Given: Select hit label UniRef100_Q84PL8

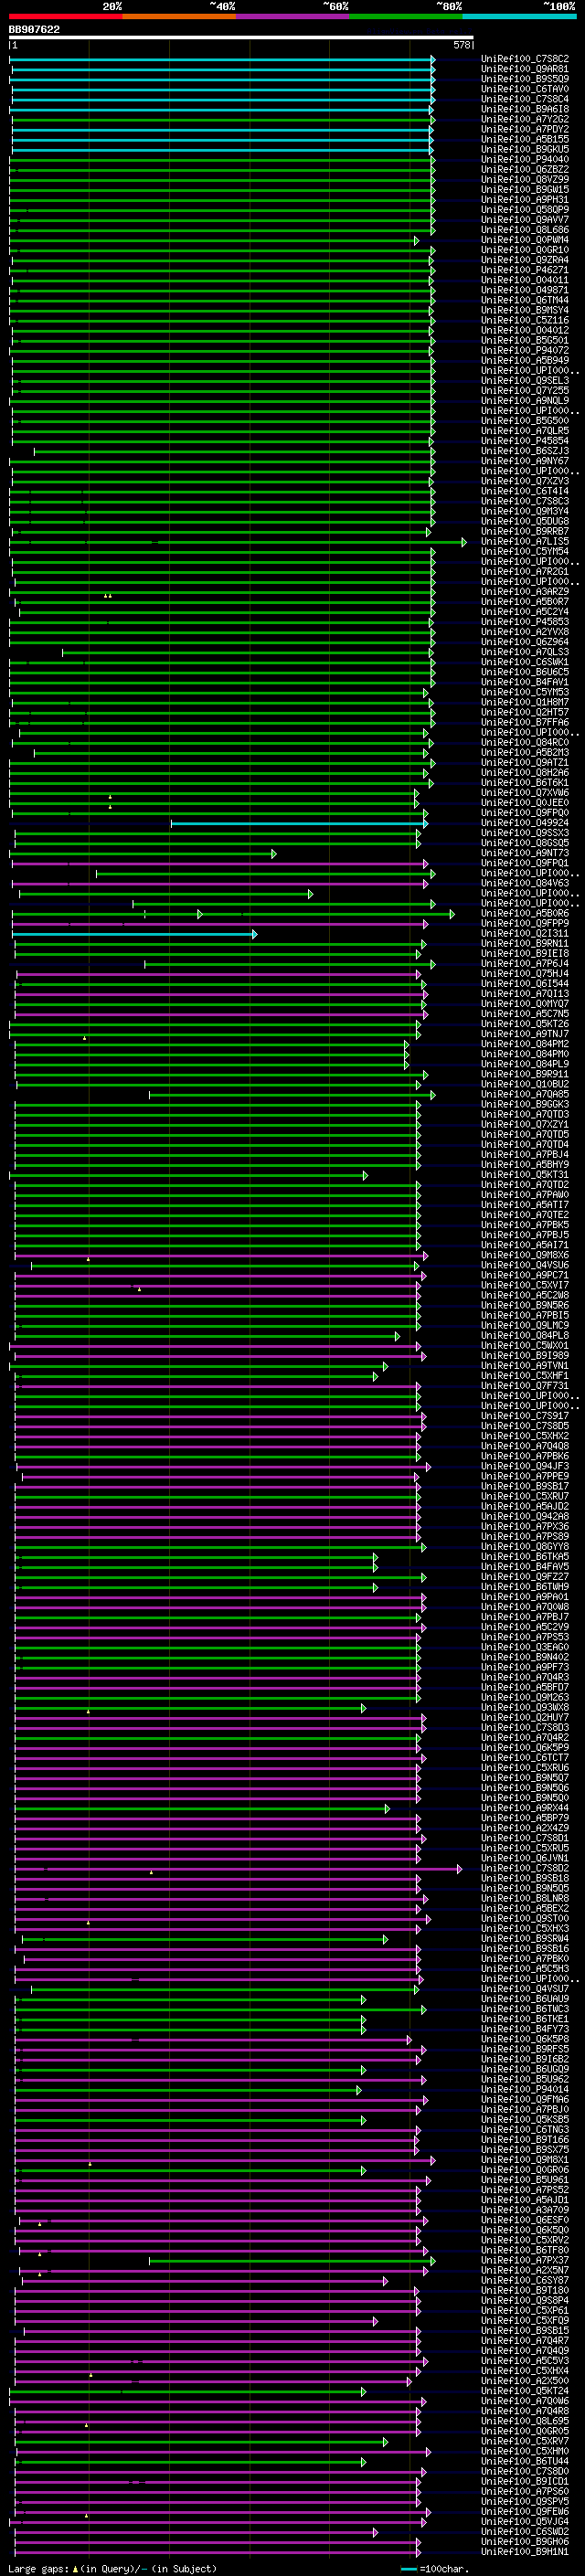Looking at the screenshot, I should 525,1336.
